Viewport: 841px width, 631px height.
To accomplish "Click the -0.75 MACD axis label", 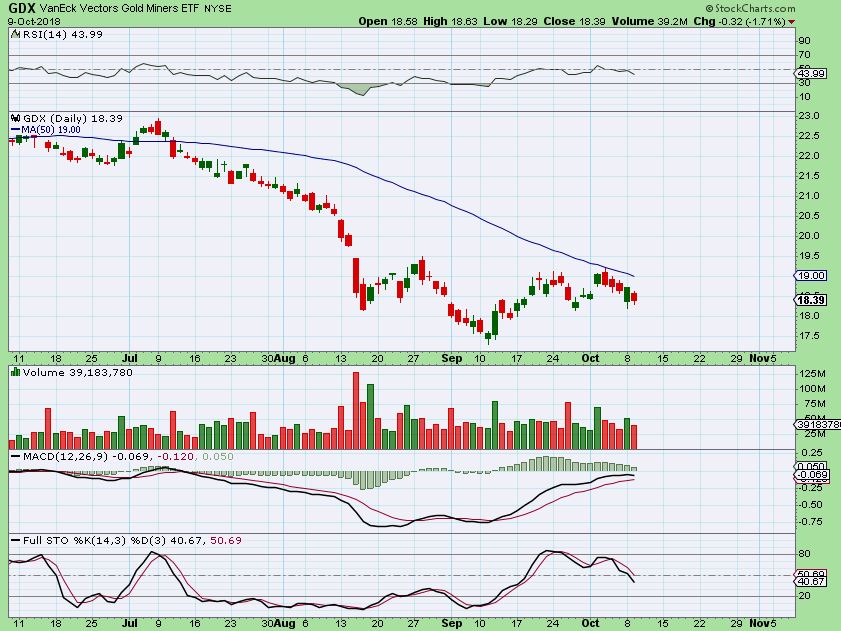I will click(810, 522).
